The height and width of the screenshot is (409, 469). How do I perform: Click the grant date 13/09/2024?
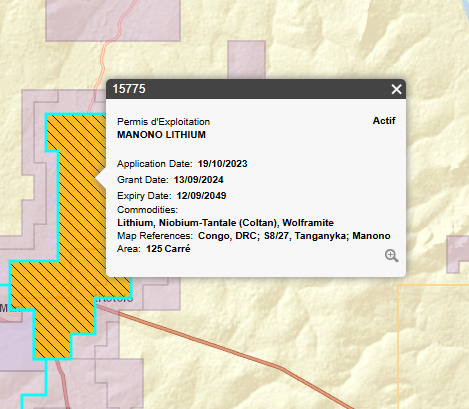tap(198, 180)
